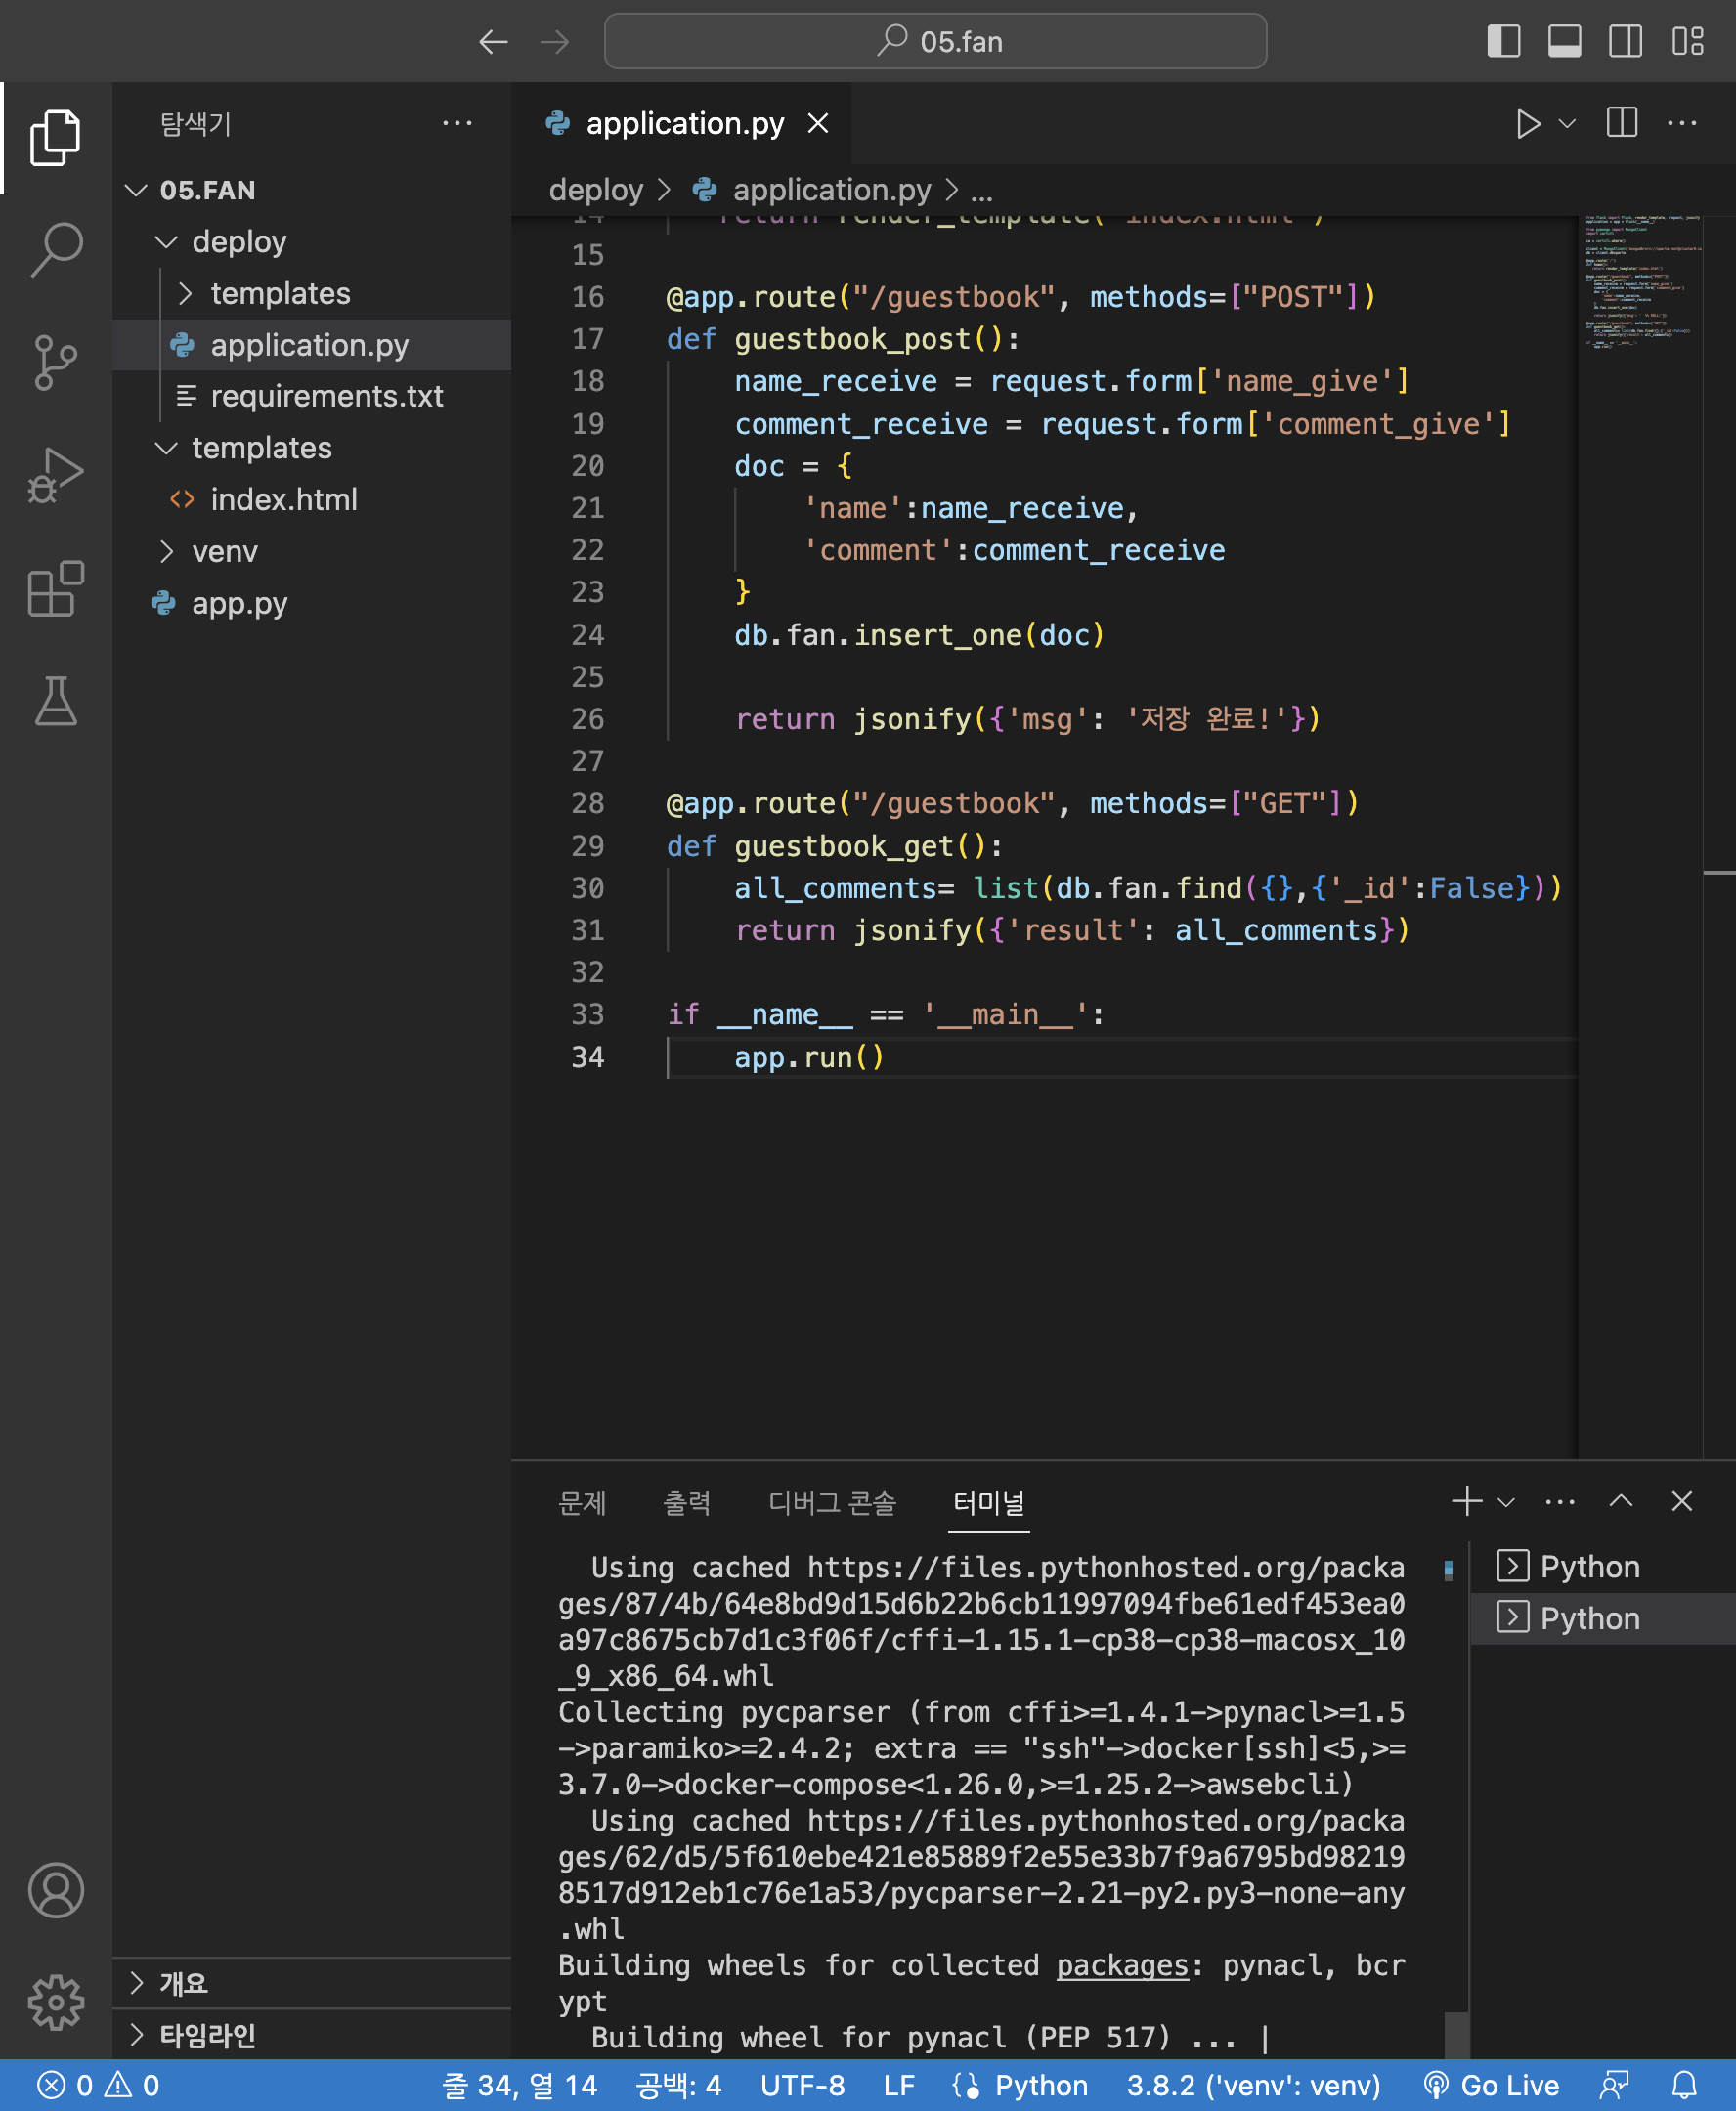
Task: Select the application.py editor tab
Action: point(682,123)
